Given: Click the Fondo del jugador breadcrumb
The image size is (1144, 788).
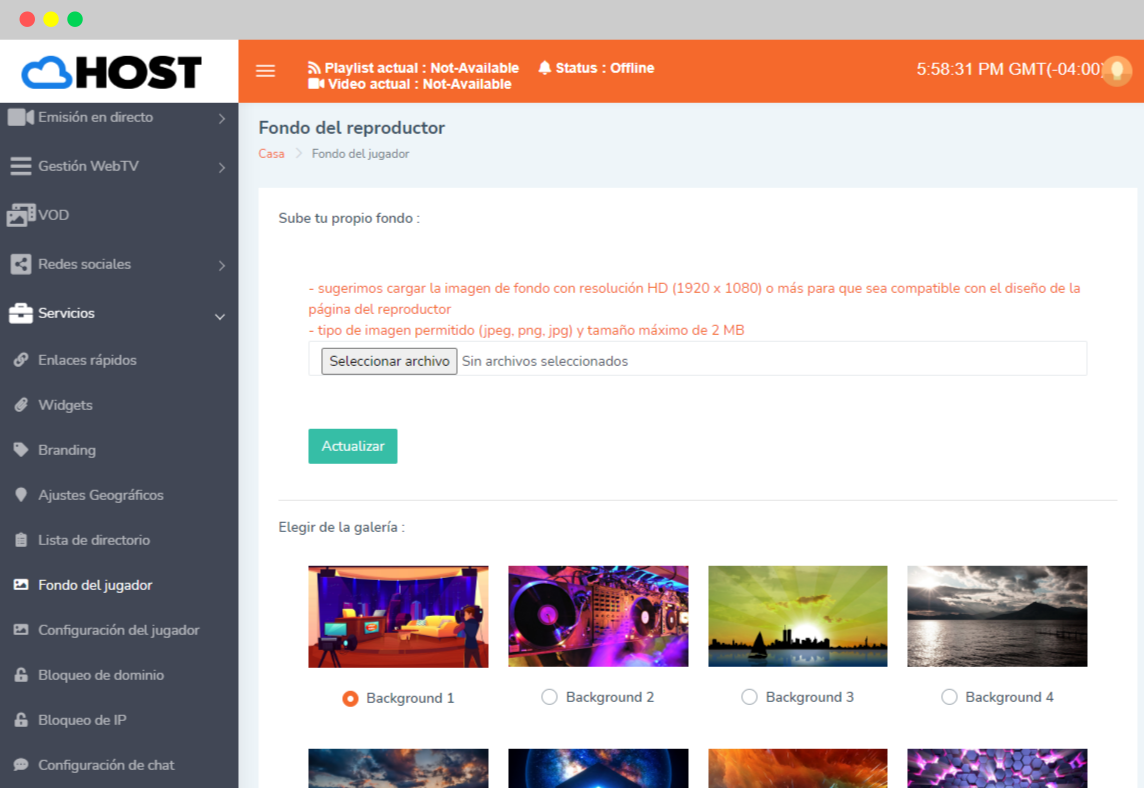Looking at the screenshot, I should click(360, 154).
